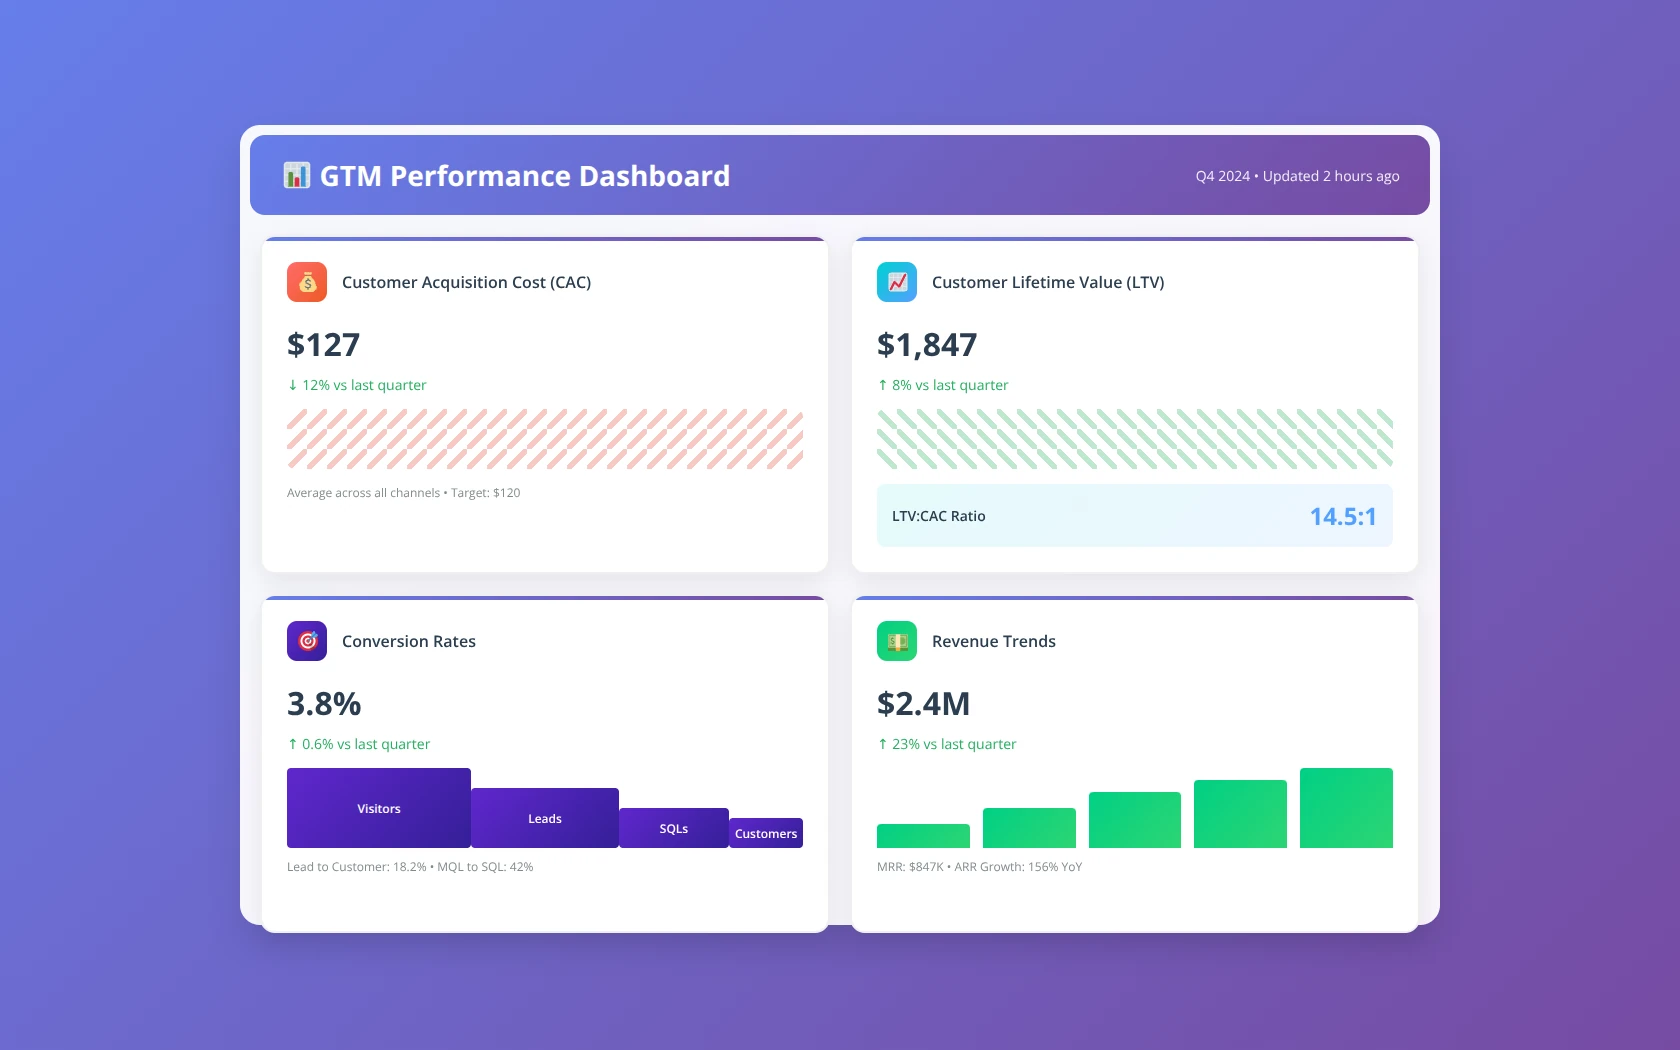Click the cash icon for Revenue Trends
Screen dimensions: 1680x1050
pyautogui.click(x=897, y=641)
